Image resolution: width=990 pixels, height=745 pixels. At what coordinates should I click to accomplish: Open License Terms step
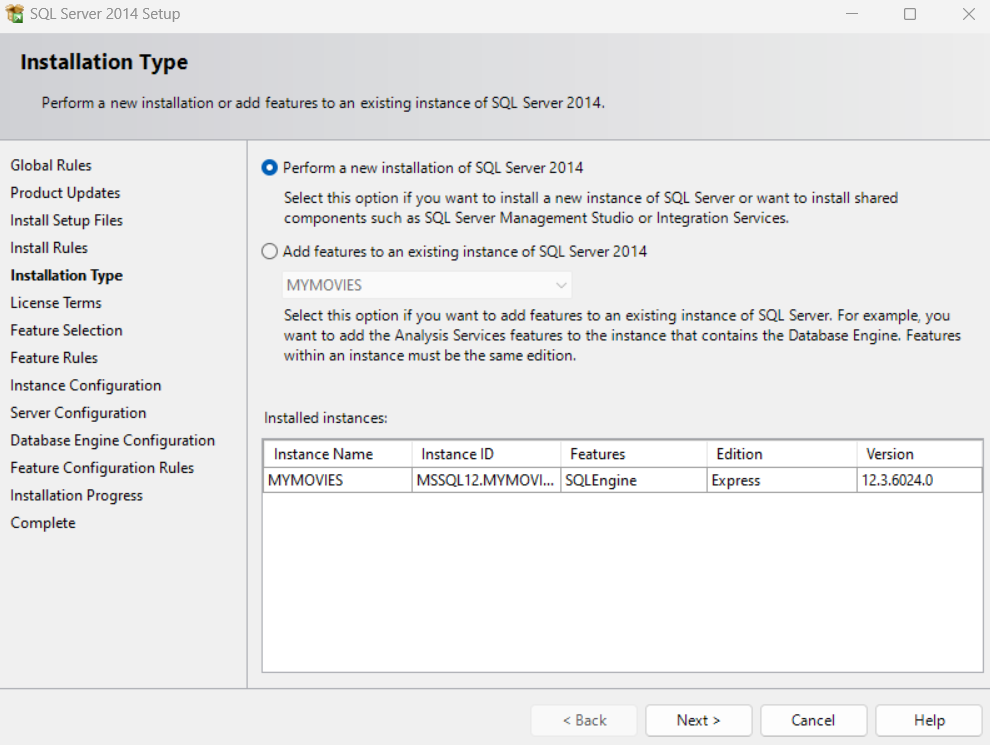(56, 303)
